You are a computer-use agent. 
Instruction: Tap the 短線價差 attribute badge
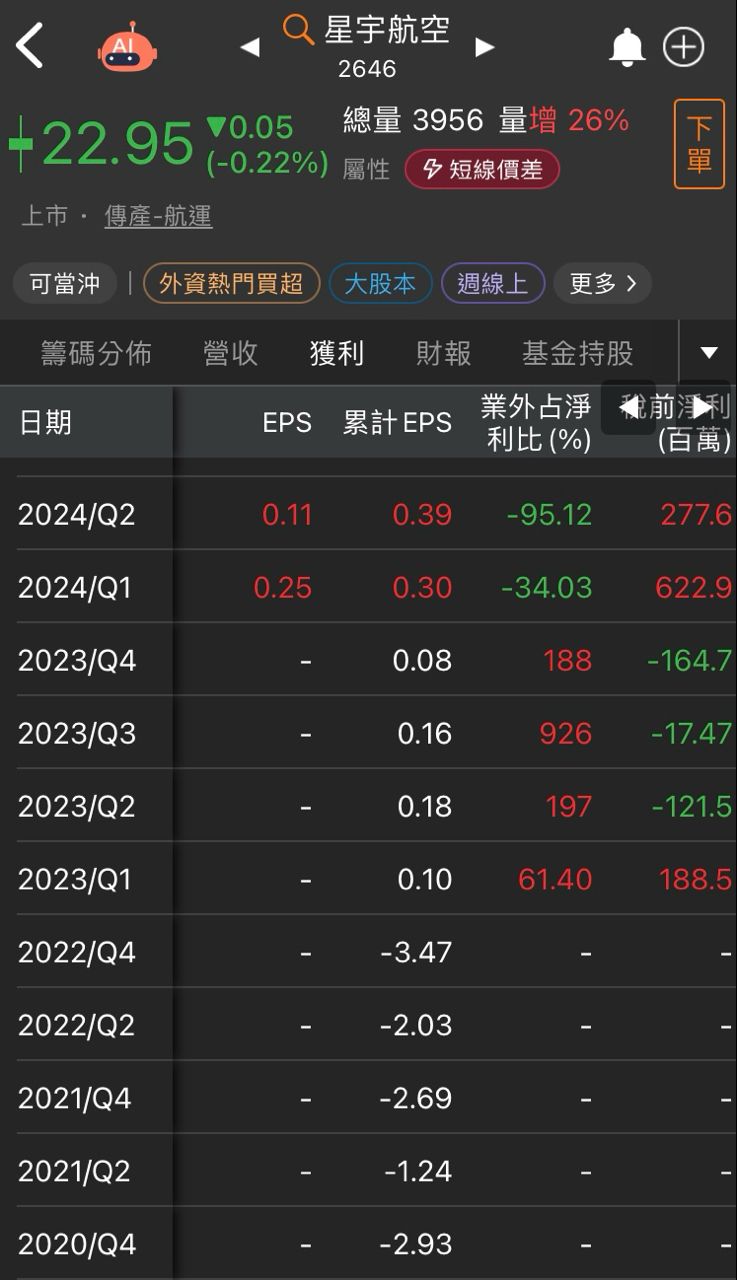click(482, 170)
